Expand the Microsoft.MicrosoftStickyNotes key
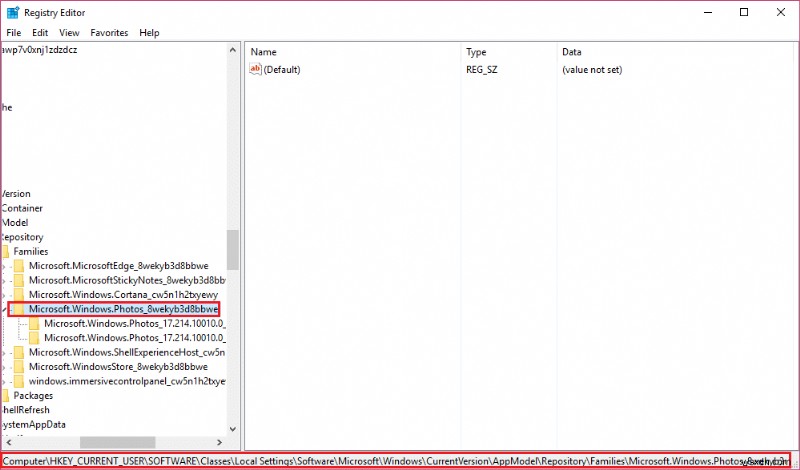Image resolution: width=800 pixels, height=470 pixels. (x=4, y=280)
